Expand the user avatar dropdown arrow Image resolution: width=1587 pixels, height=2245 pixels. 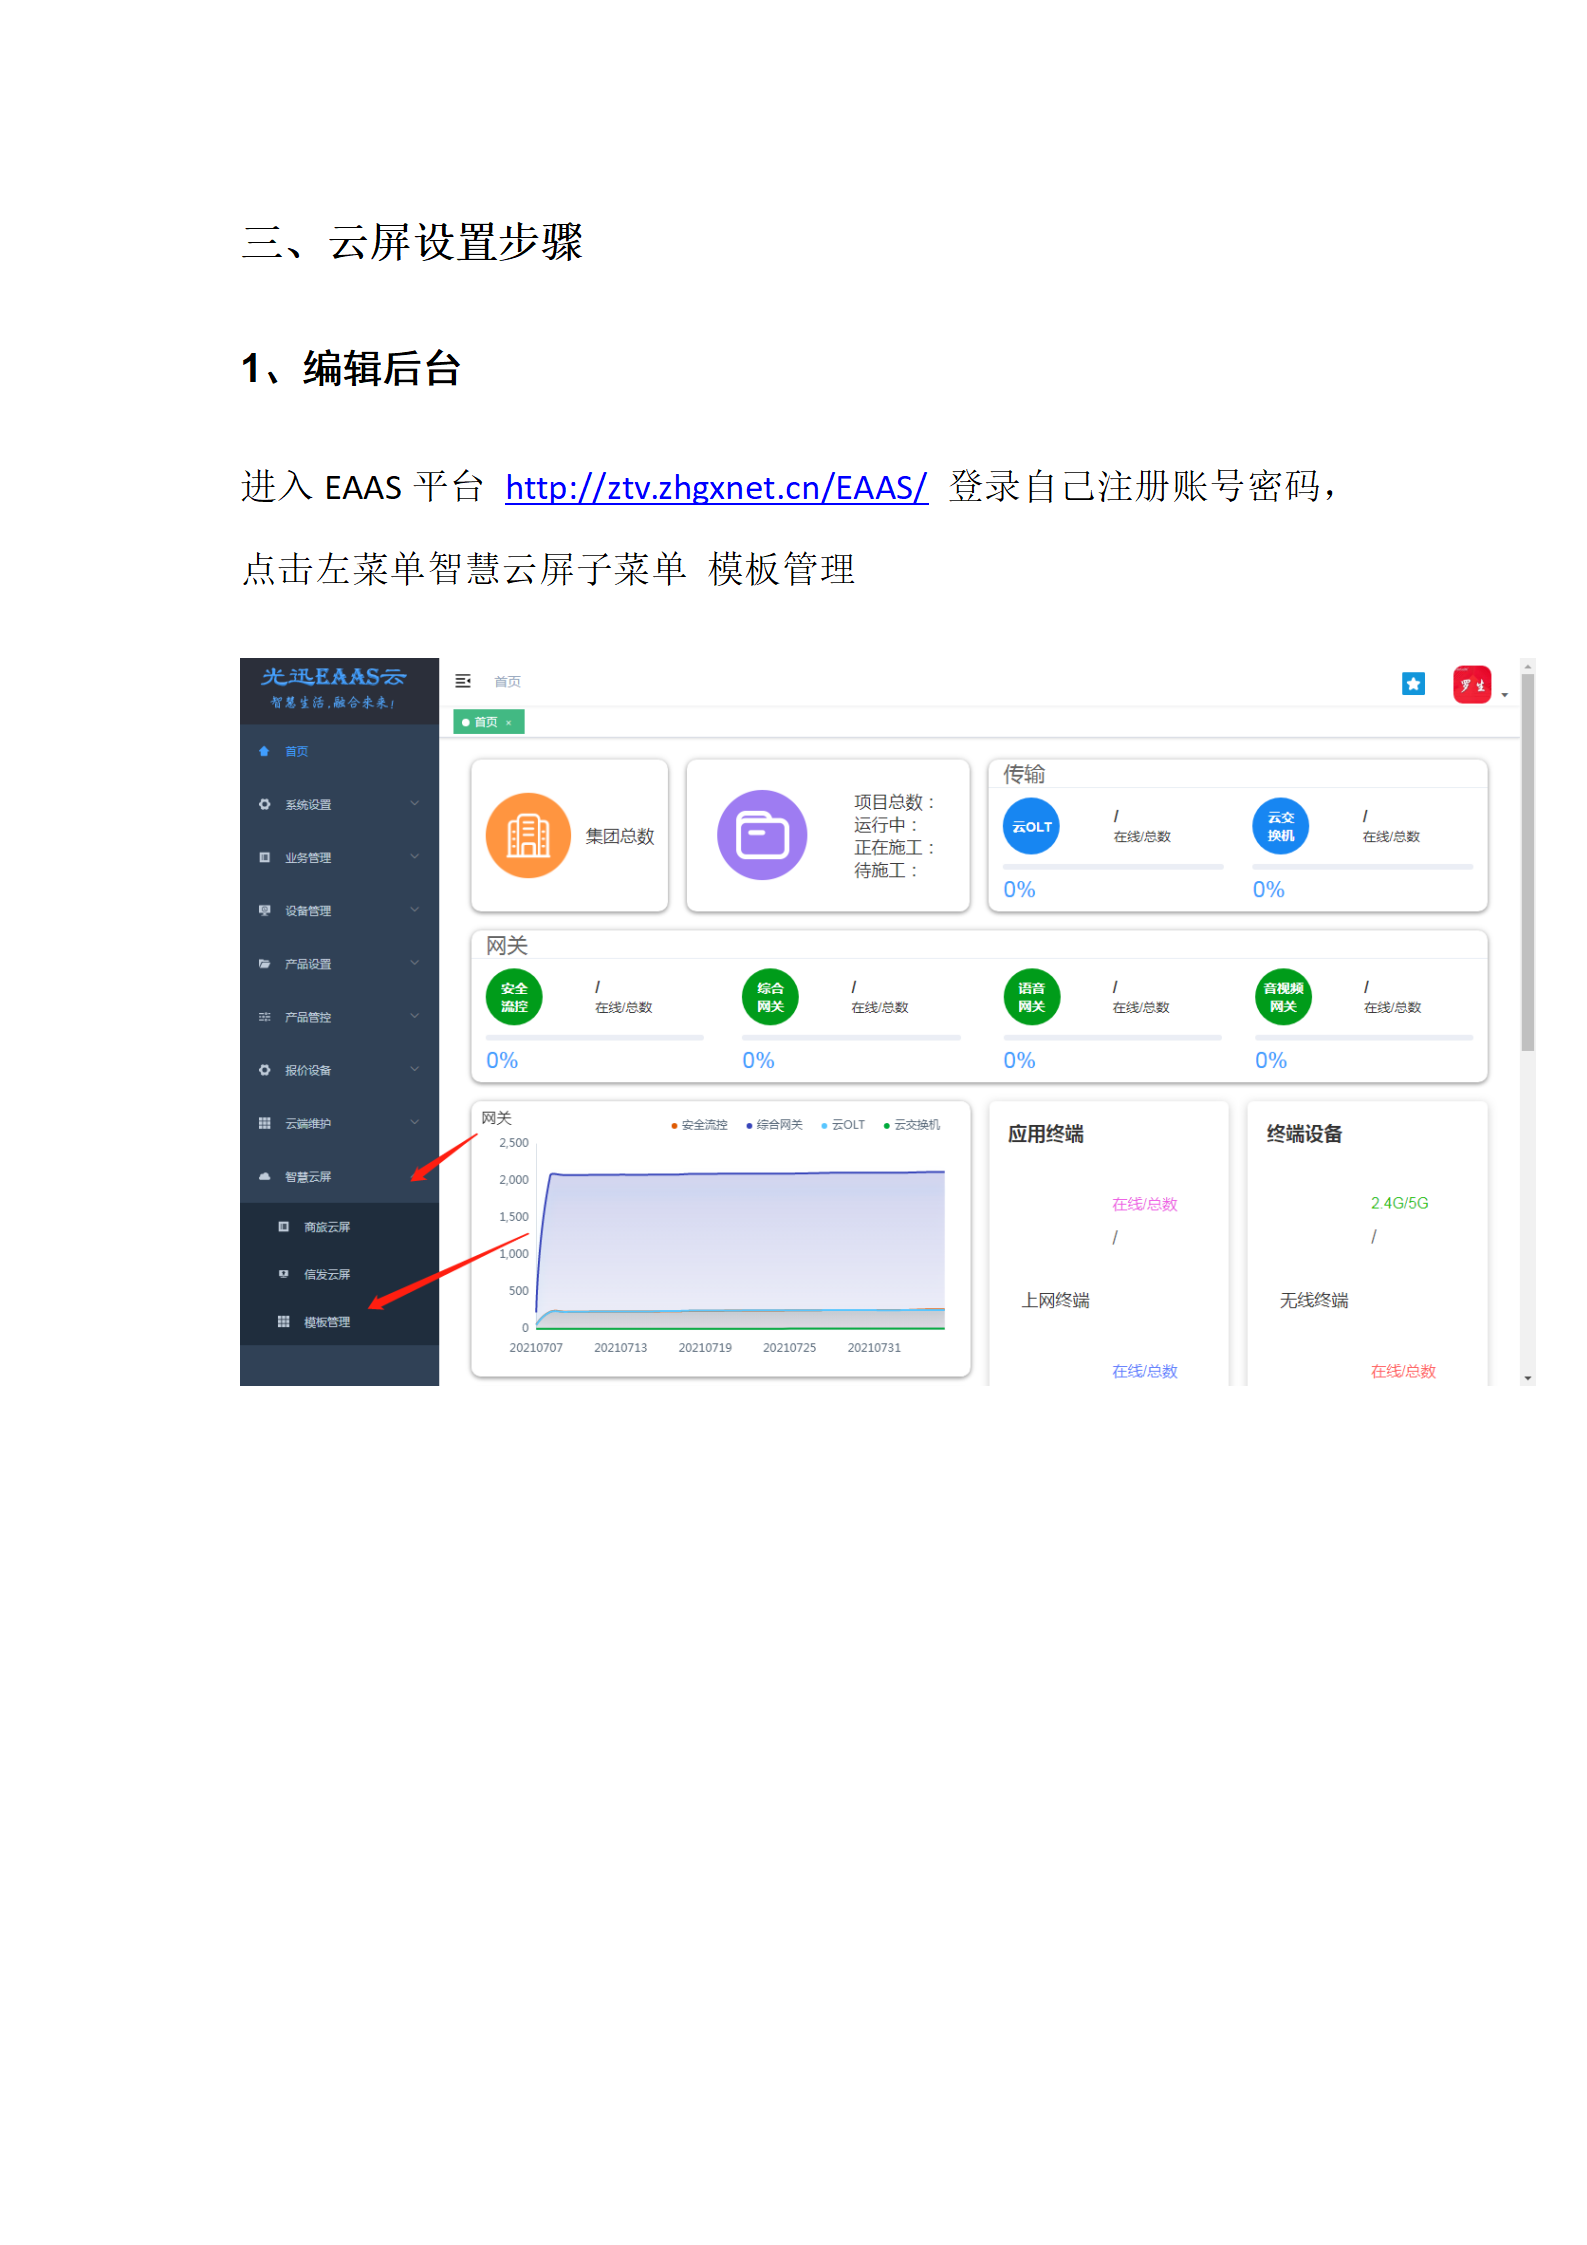1504,695
